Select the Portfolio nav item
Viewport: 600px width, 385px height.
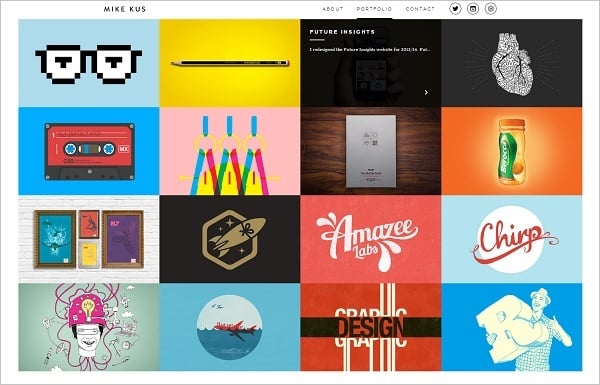coord(374,9)
